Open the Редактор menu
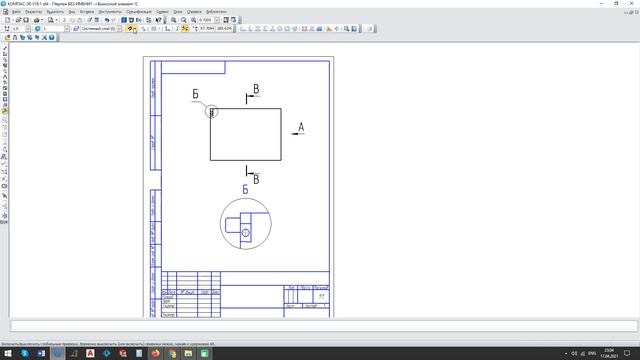The width and height of the screenshot is (640, 360). tap(33, 12)
